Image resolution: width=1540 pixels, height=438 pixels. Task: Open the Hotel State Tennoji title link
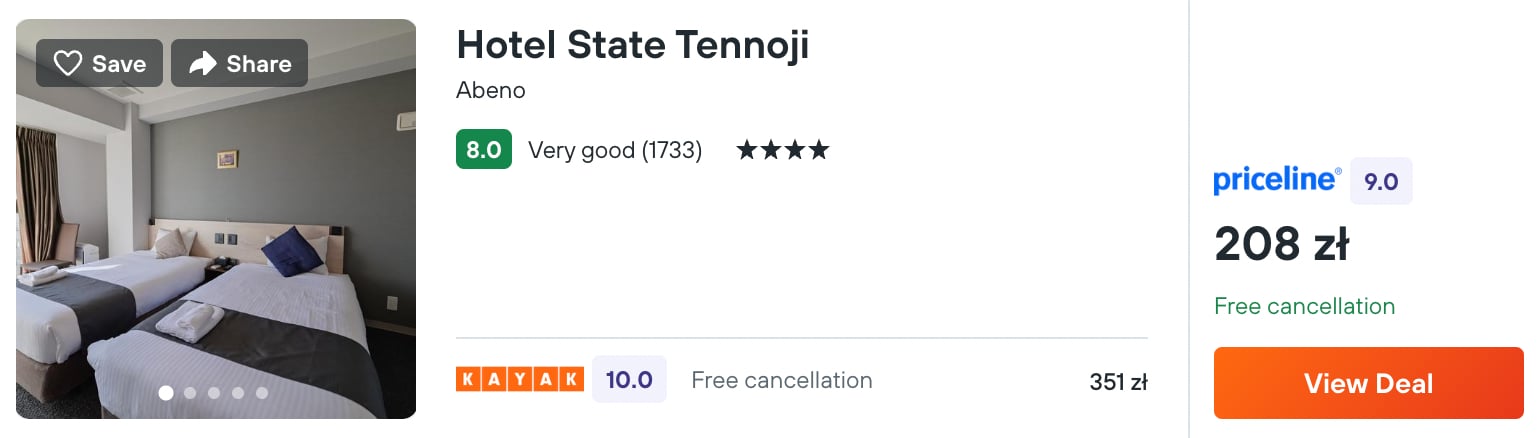tap(632, 44)
